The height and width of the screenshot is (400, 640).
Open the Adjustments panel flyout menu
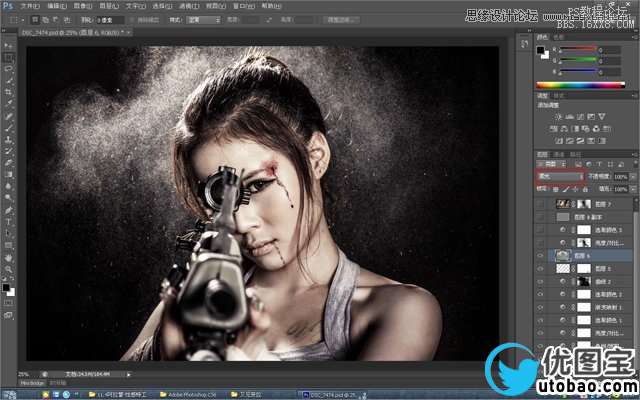pos(634,96)
